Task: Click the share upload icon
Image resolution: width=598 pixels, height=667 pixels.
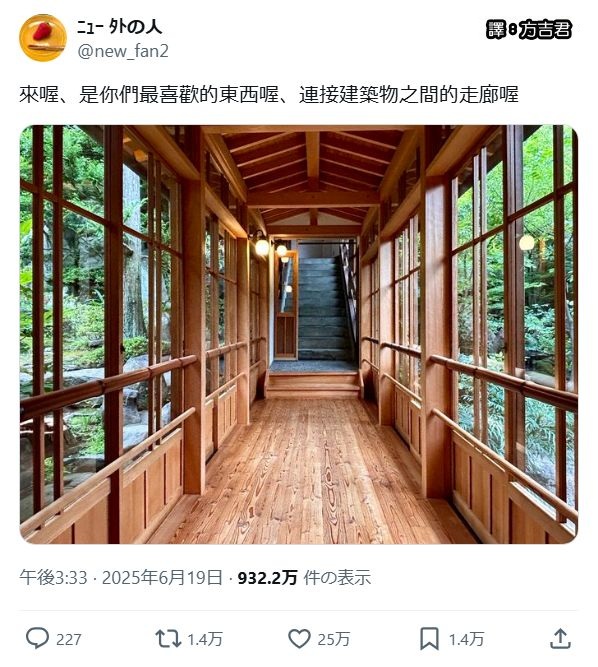Action: [560, 638]
